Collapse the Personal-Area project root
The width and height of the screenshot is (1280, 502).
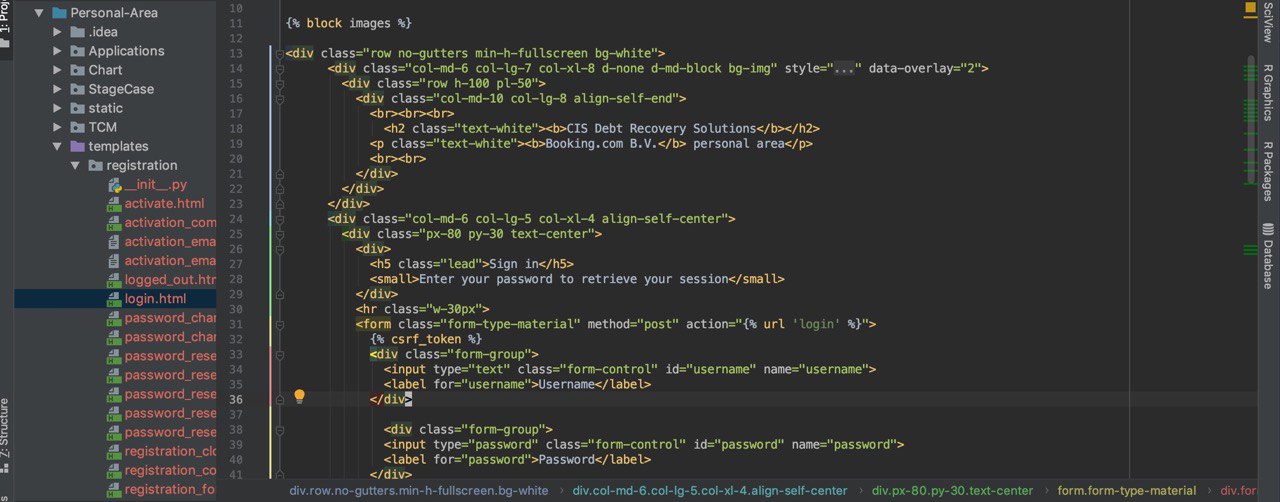pyautogui.click(x=39, y=13)
